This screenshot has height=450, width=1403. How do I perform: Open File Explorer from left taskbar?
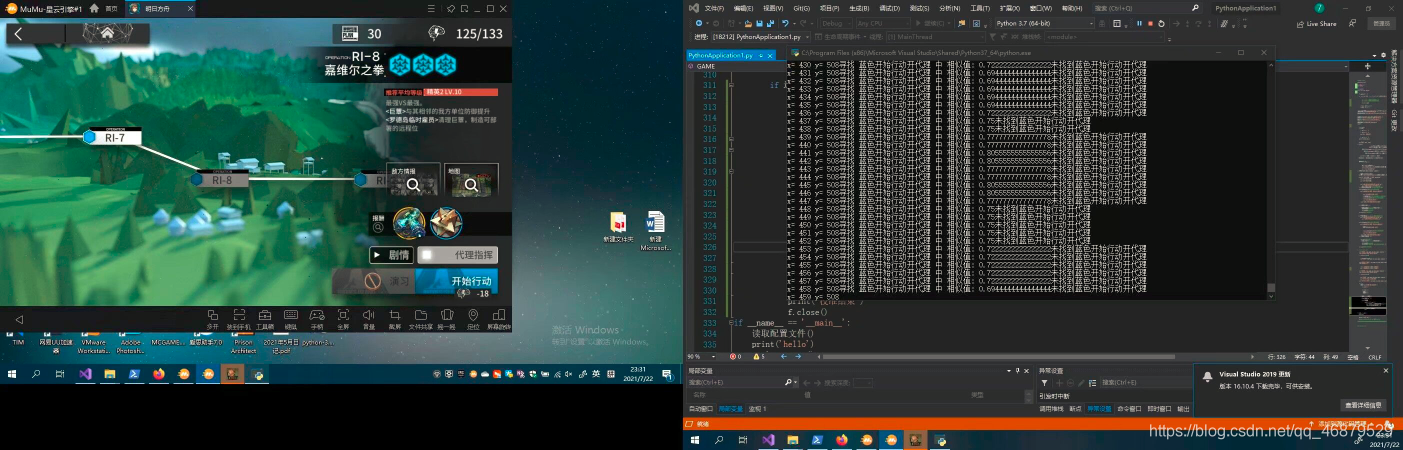coord(110,373)
